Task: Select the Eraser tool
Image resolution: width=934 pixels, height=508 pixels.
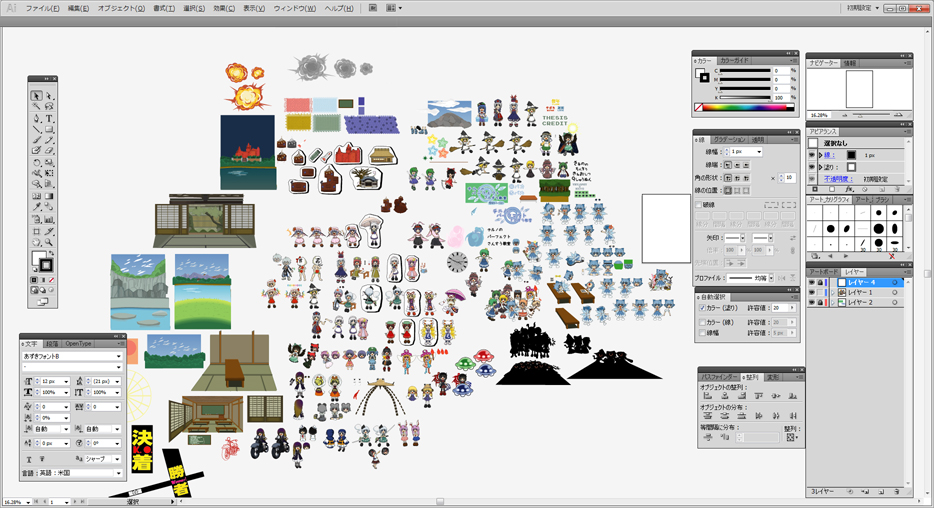Action: tap(49, 151)
